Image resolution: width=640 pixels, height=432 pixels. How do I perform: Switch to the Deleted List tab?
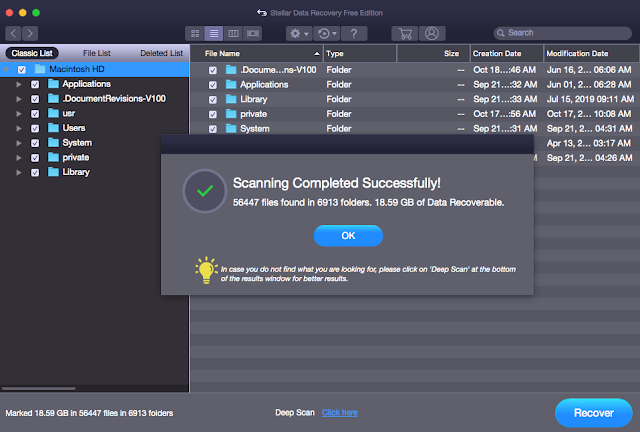click(160, 52)
